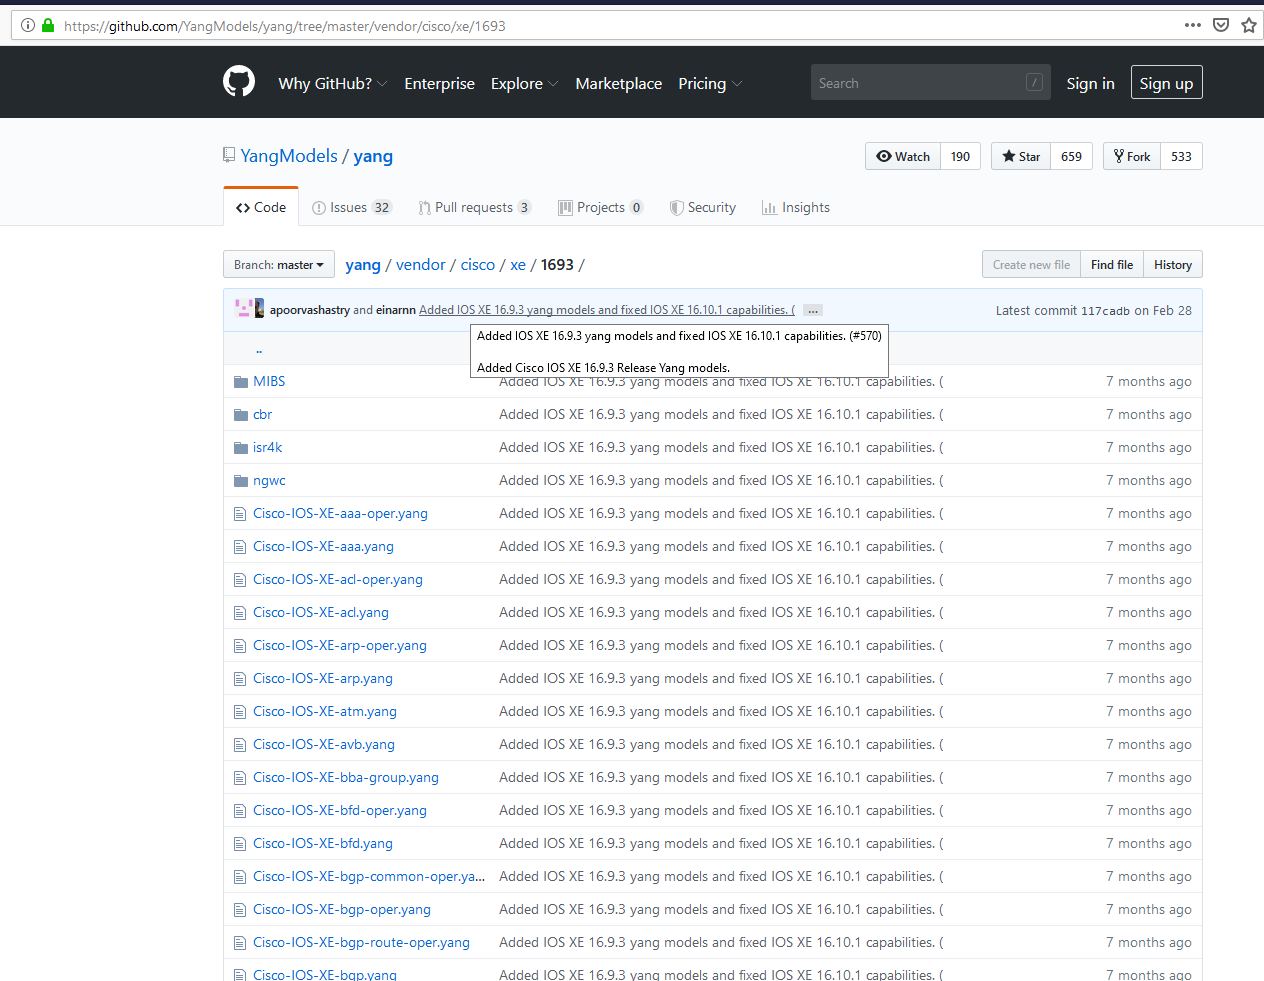Open the browser page actions ellipsis menu
This screenshot has height=981, width=1264.
tap(1192, 25)
